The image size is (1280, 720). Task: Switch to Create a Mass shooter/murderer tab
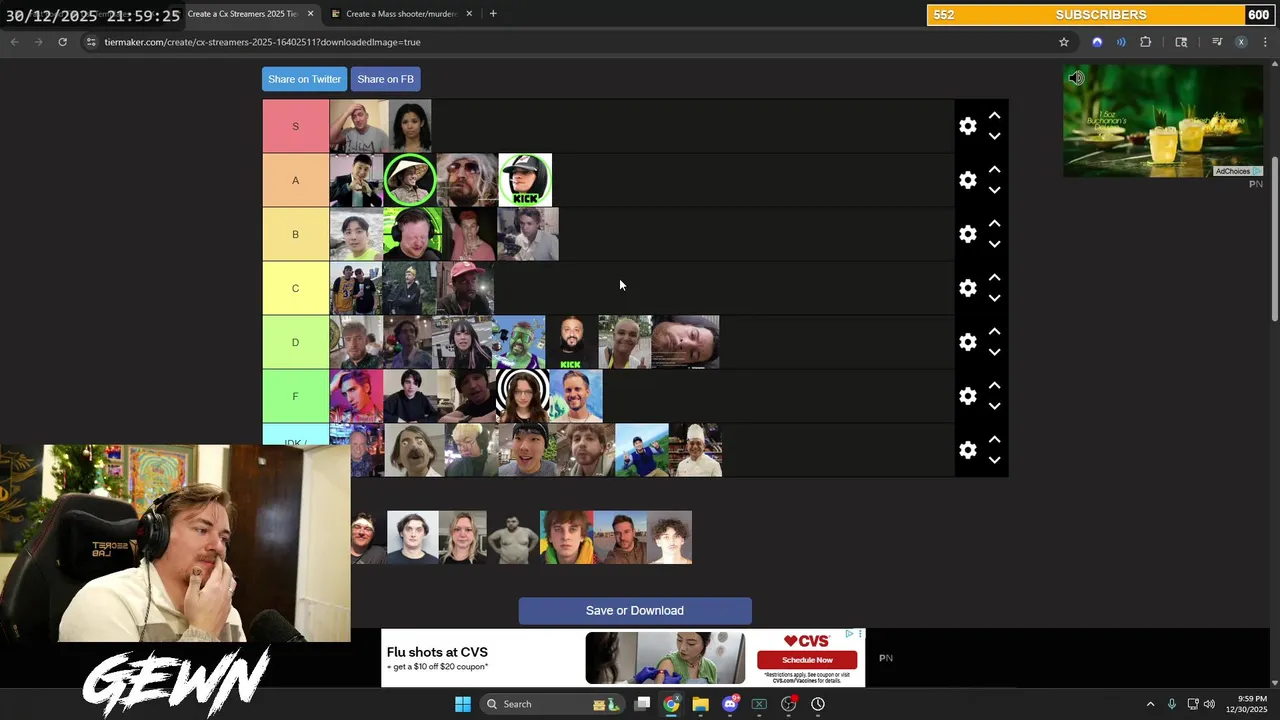pos(400,14)
